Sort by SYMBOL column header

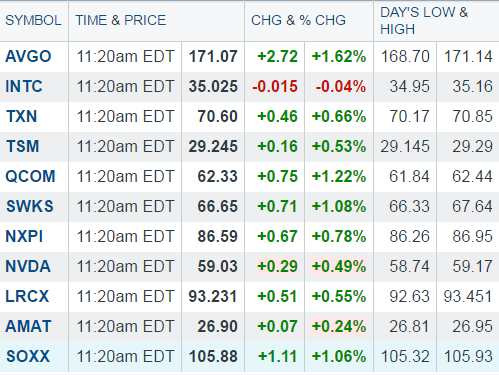(x=33, y=20)
